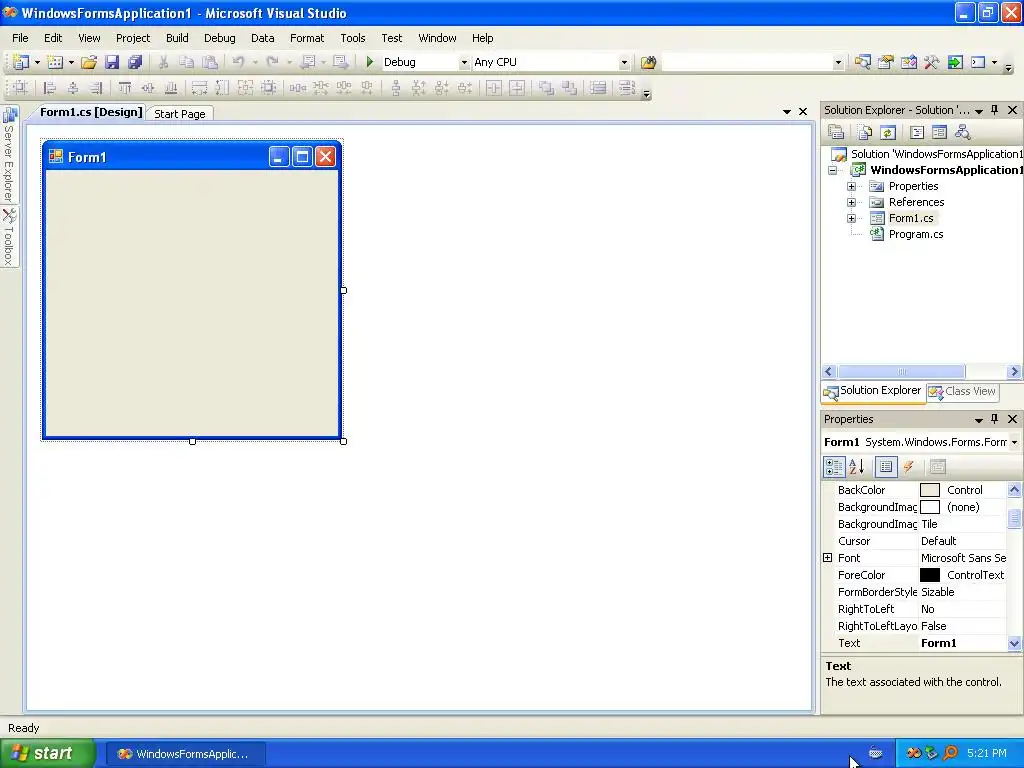Image resolution: width=1024 pixels, height=768 pixels.
Task: Open Solution Explorer from the main toolbar icon
Action: coord(863,62)
